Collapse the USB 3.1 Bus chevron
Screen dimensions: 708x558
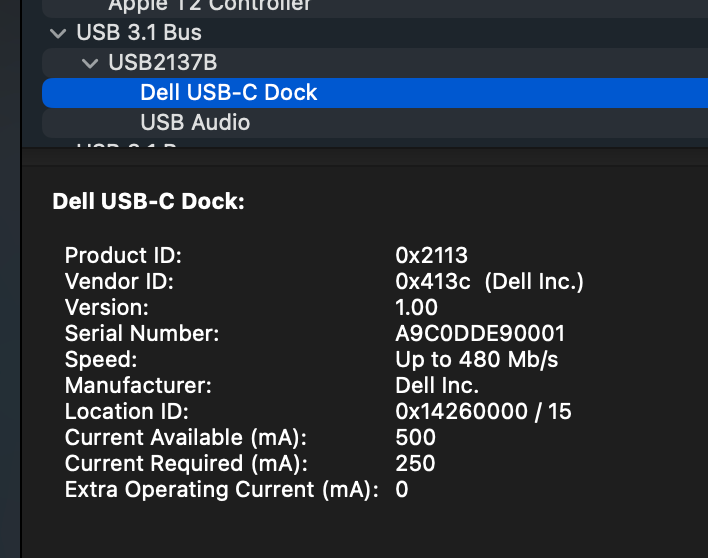point(56,33)
